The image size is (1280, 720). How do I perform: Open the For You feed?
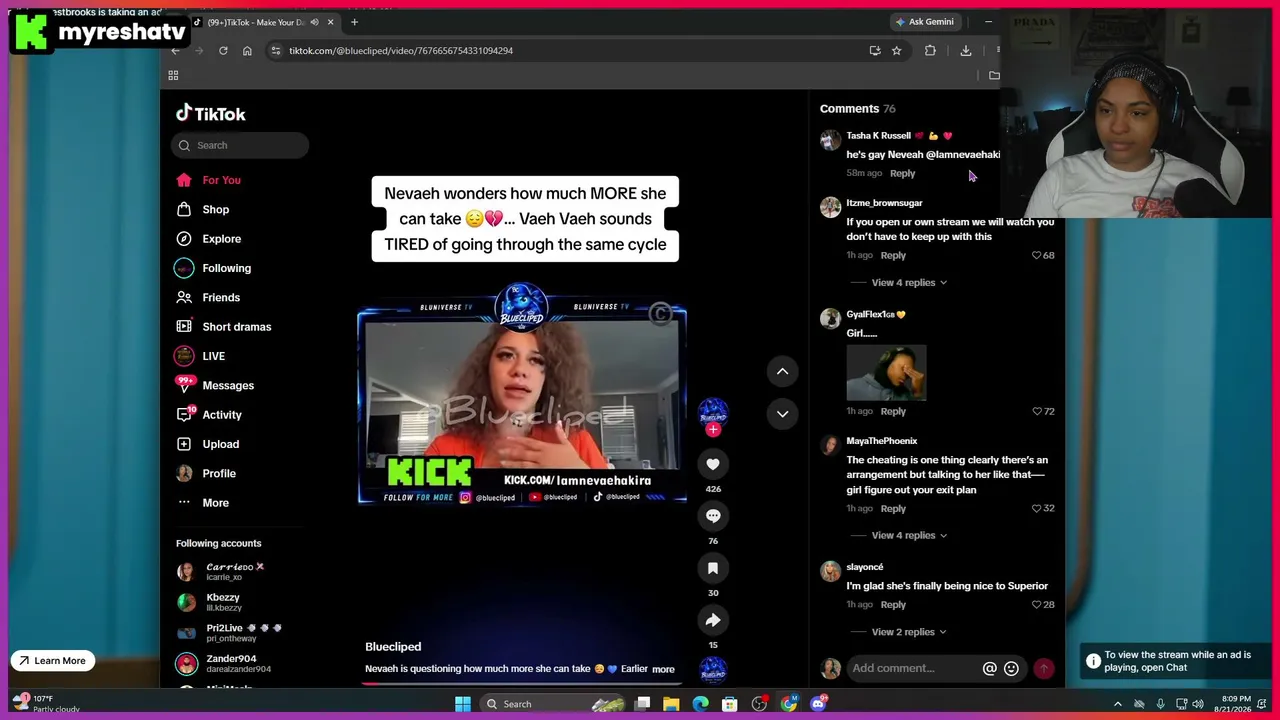click(209, 180)
